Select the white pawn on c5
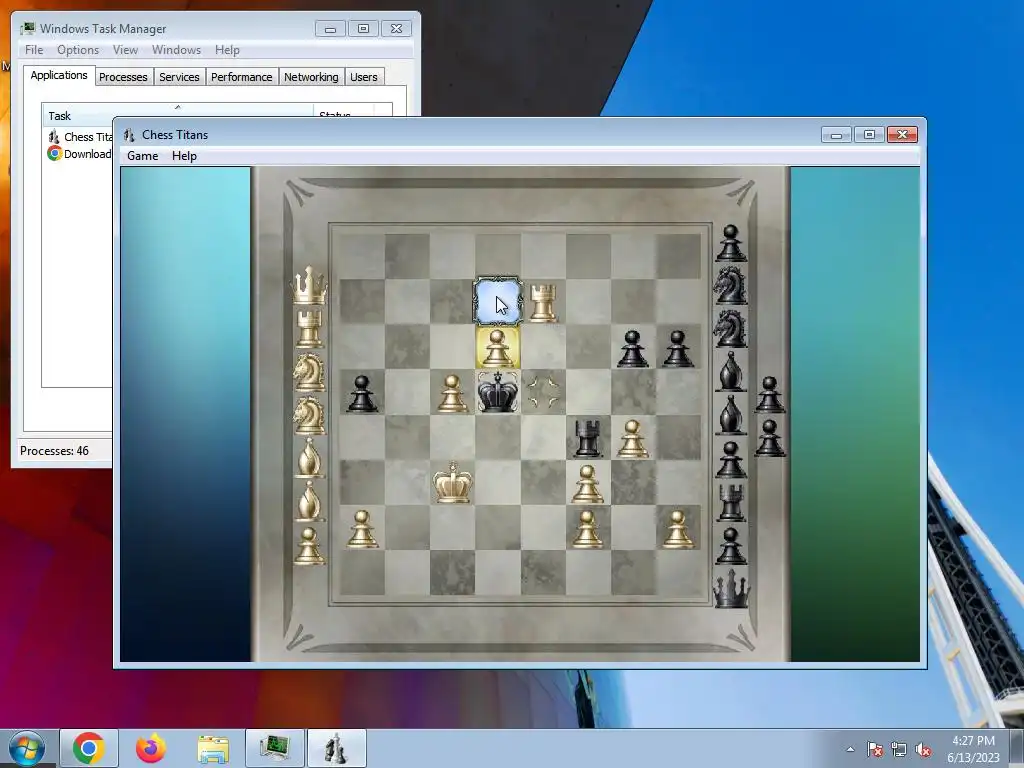Screen dimensions: 1024x768 [452, 394]
